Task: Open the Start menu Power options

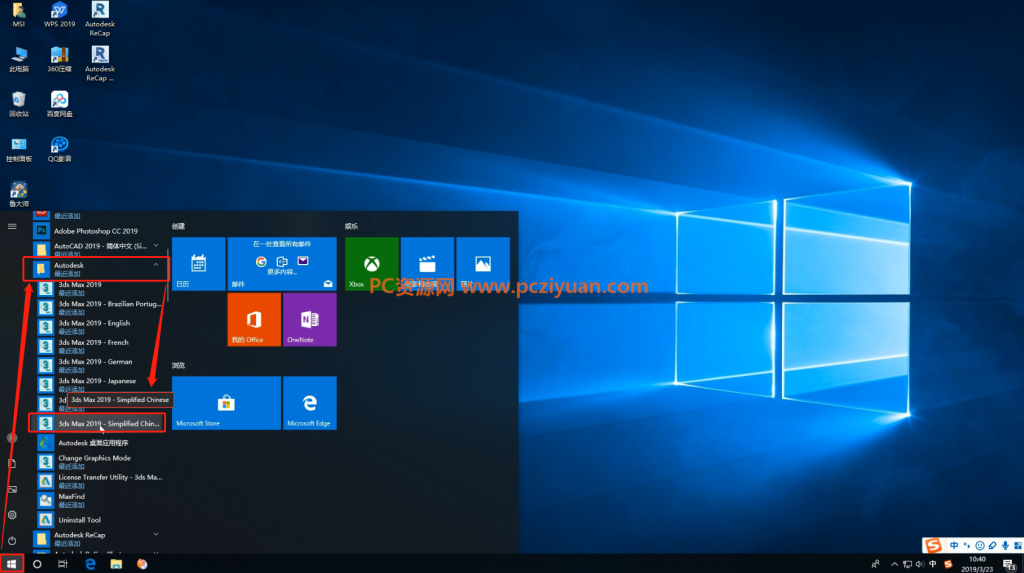Action: click(x=12, y=540)
